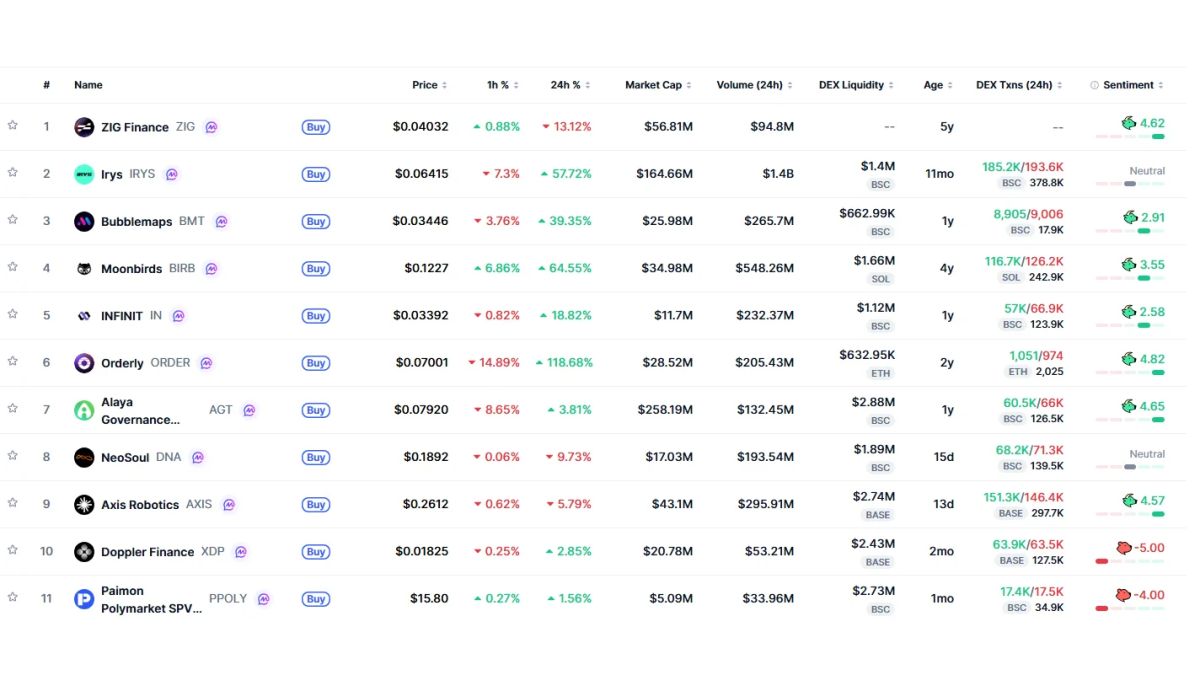Star the Orderly row
This screenshot has width=1200, height=675.
point(13,361)
